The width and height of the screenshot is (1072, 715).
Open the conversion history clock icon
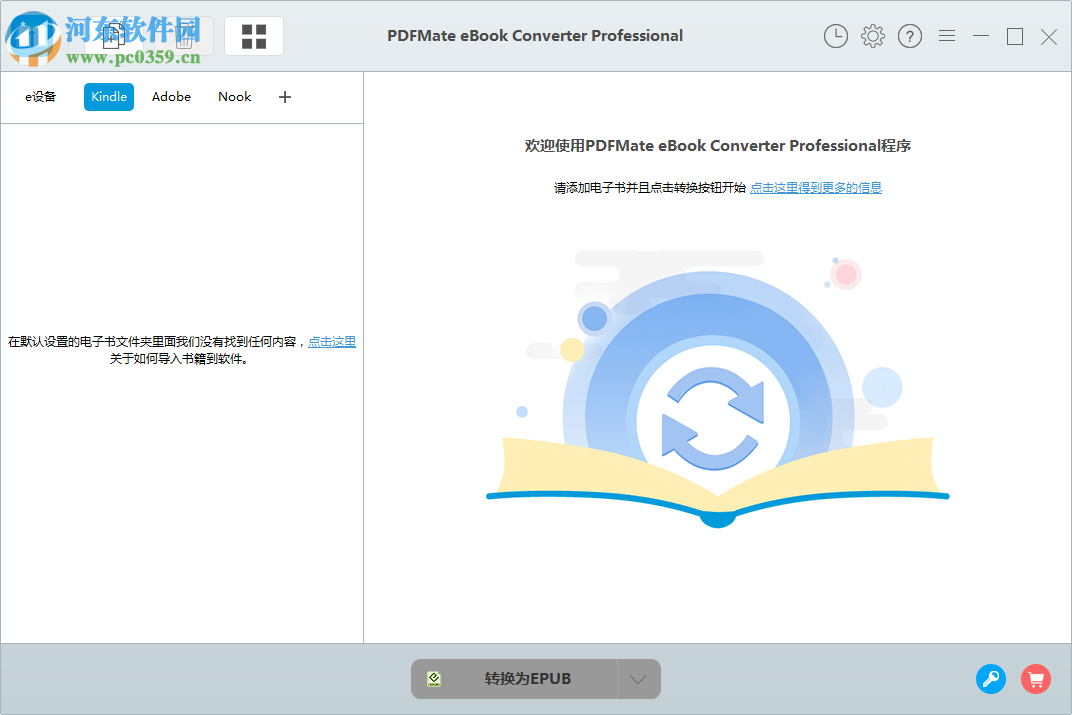click(835, 36)
